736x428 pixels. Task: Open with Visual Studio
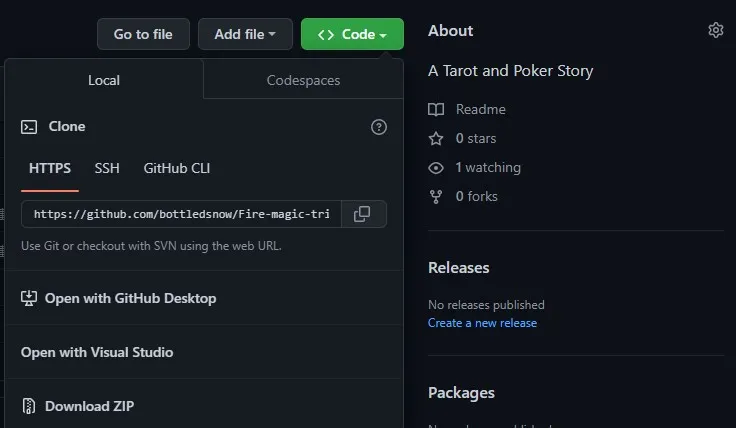point(97,352)
